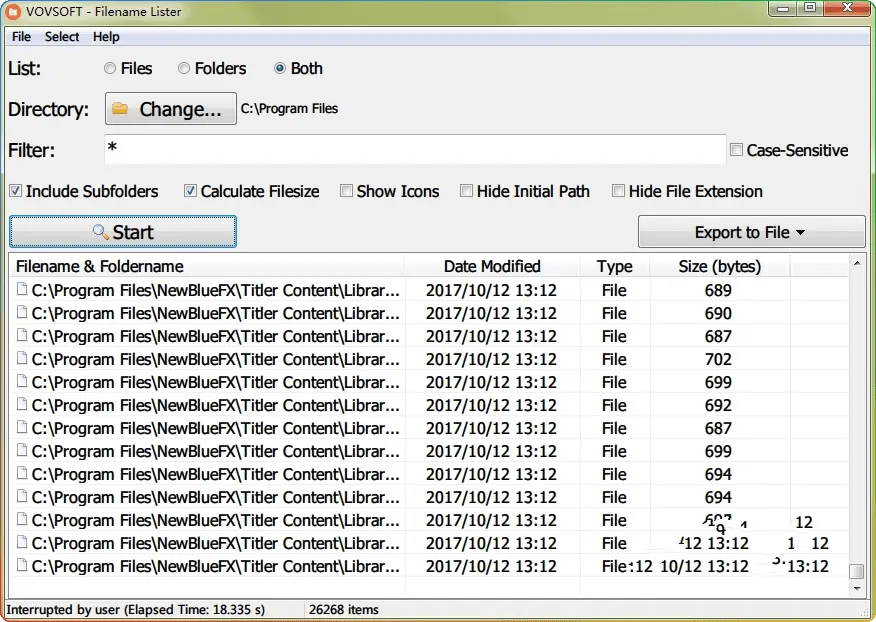Select the size cell showing 689
The image size is (876, 622).
(718, 290)
